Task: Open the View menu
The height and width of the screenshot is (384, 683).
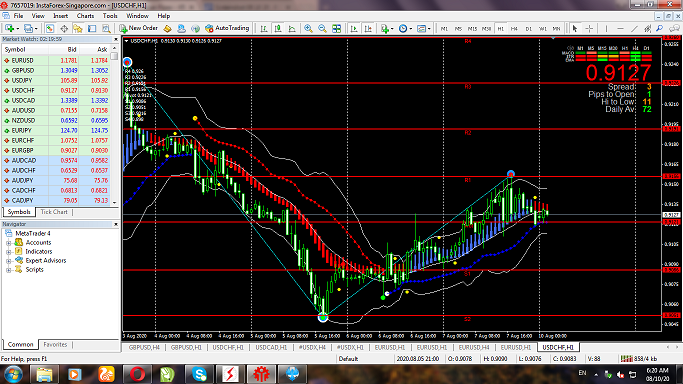Action: 38,16
